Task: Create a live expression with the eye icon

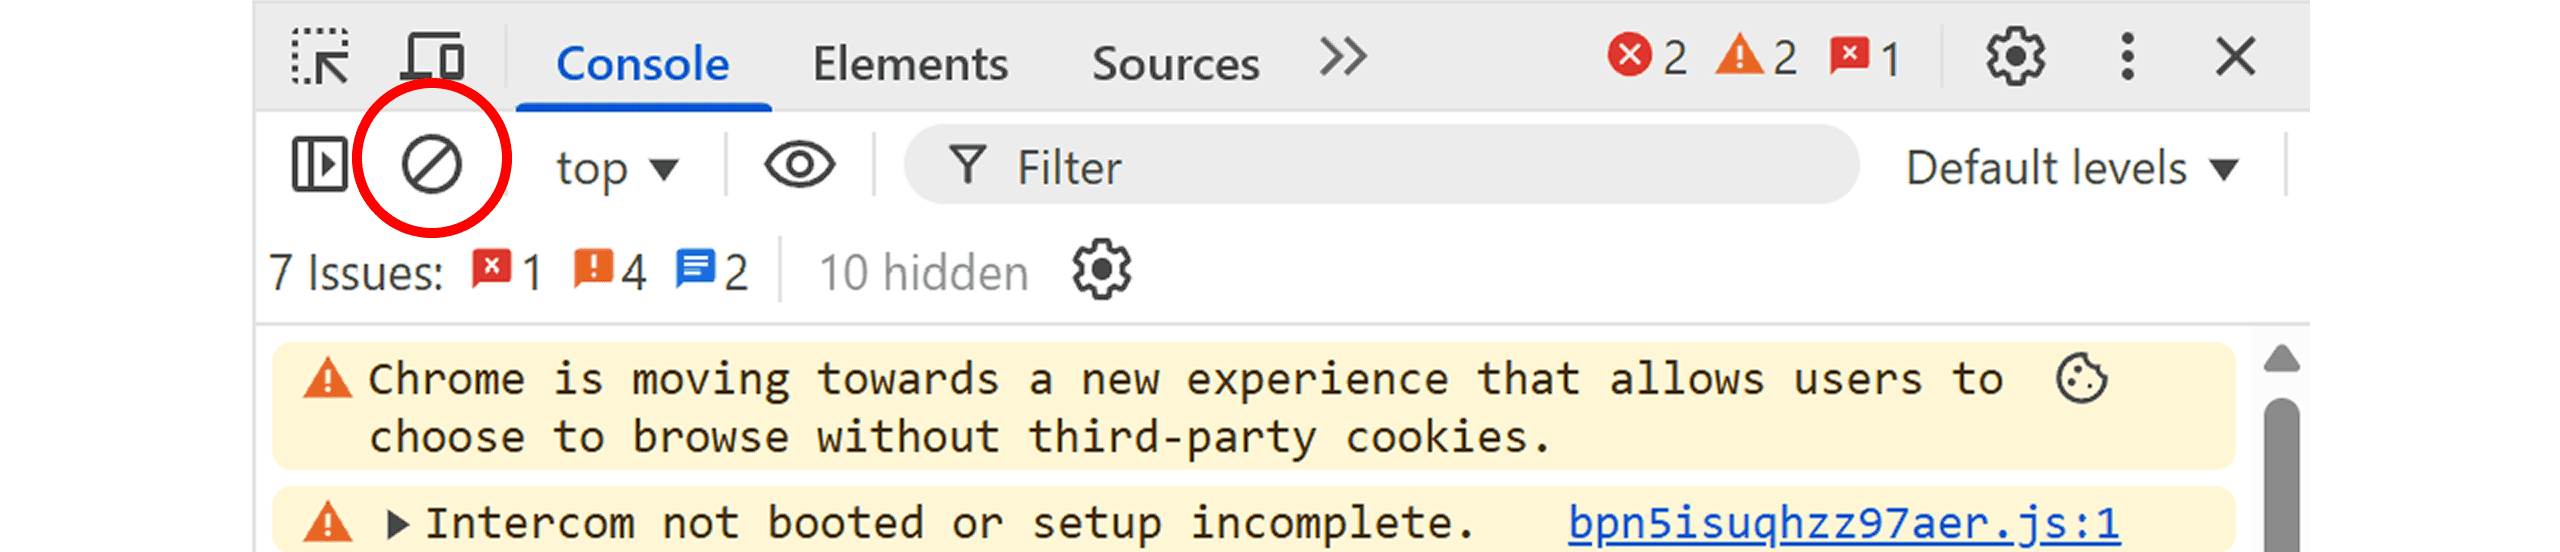Action: 799,165
